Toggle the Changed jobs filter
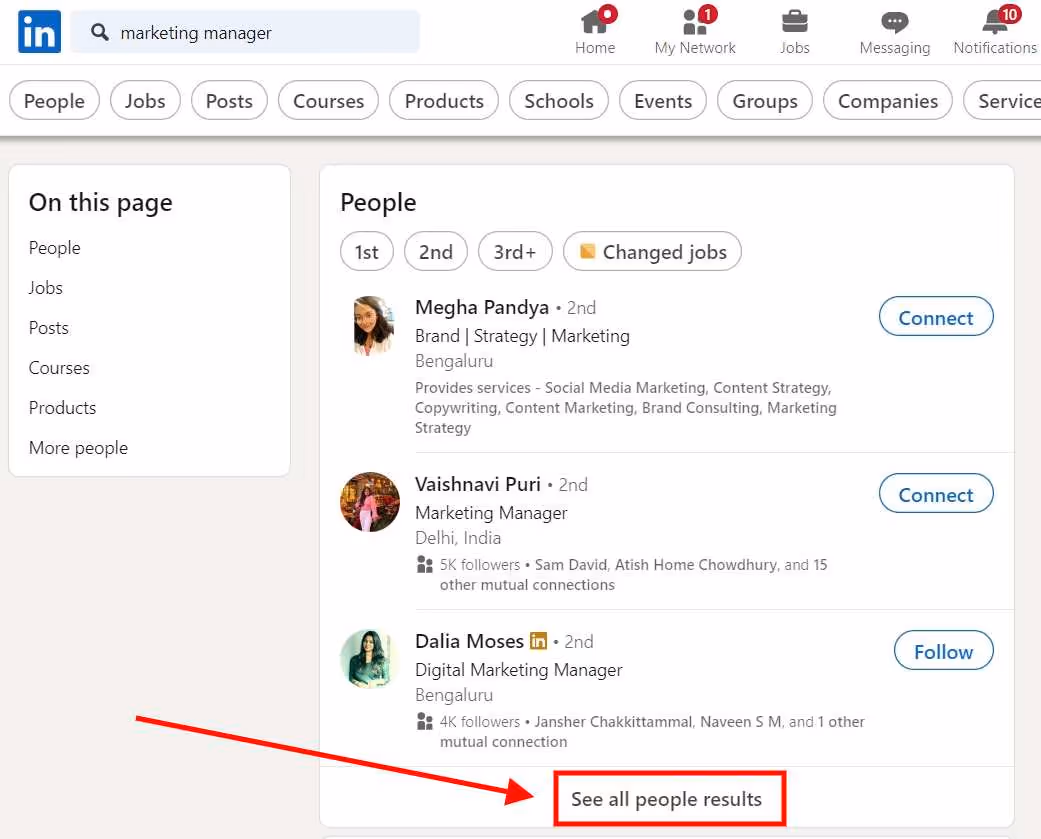Screen dimensions: 1041x839 [652, 252]
